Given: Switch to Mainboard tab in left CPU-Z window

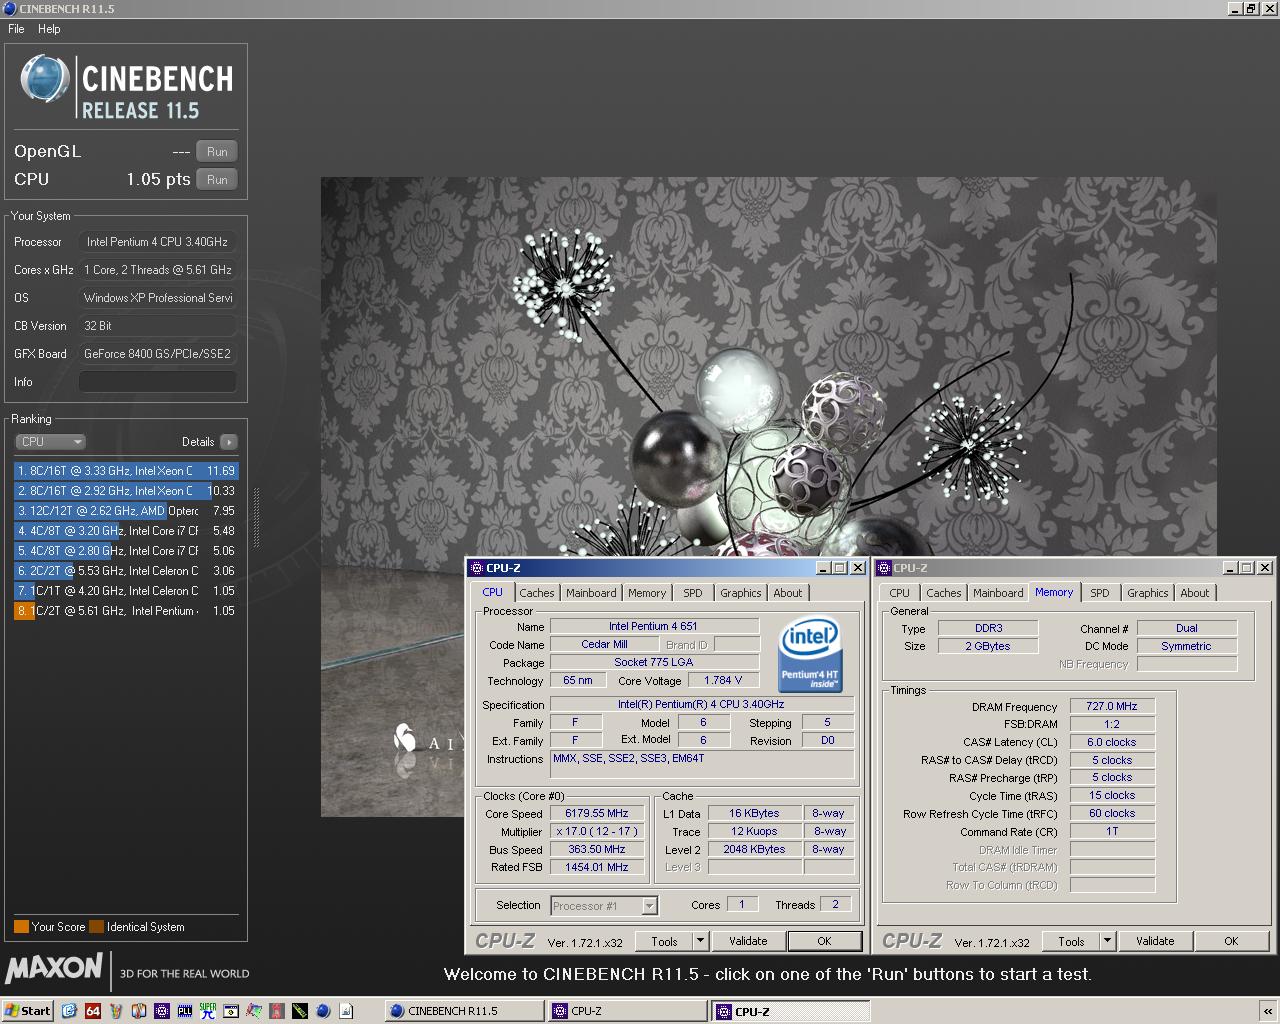Looking at the screenshot, I should 591,593.
